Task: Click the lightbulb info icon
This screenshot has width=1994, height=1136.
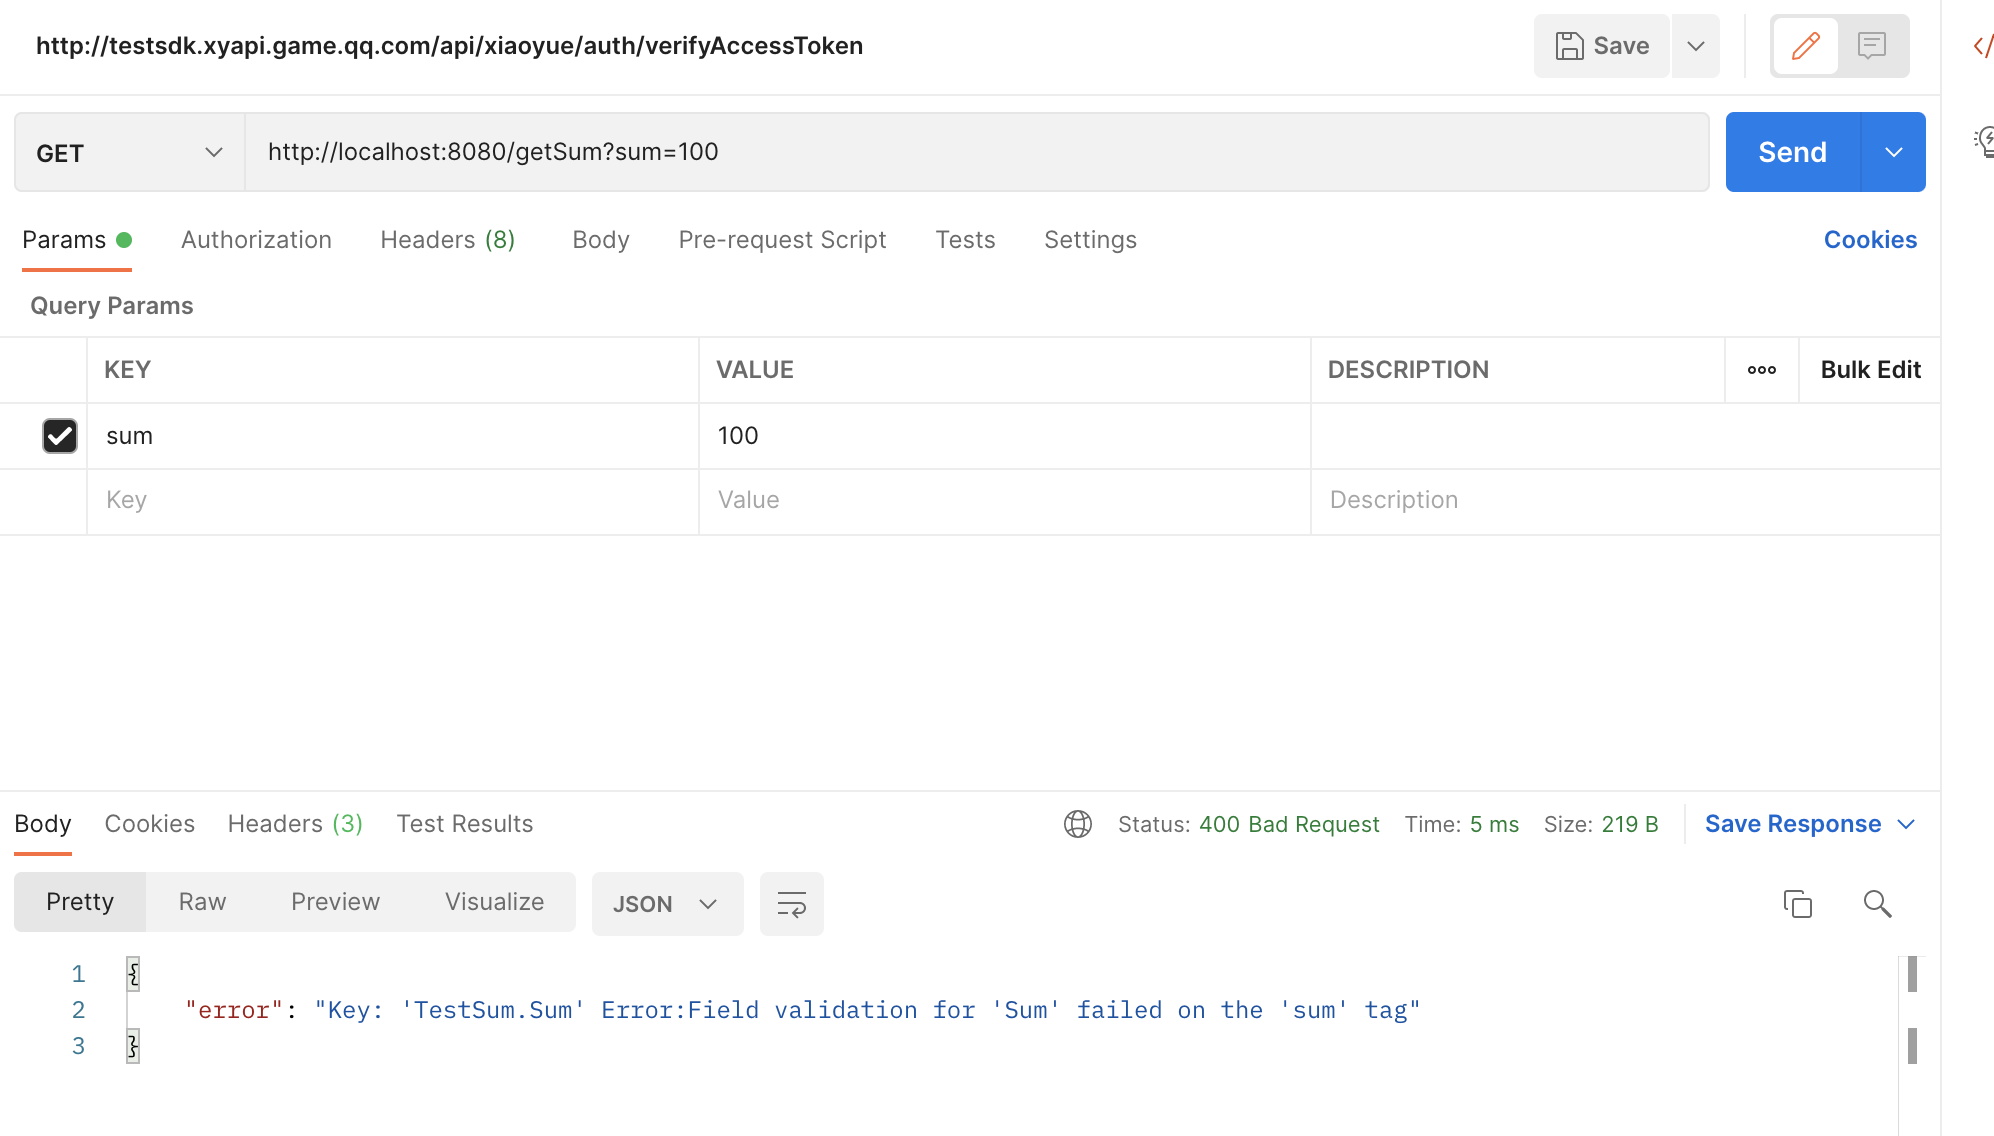Action: [1984, 141]
